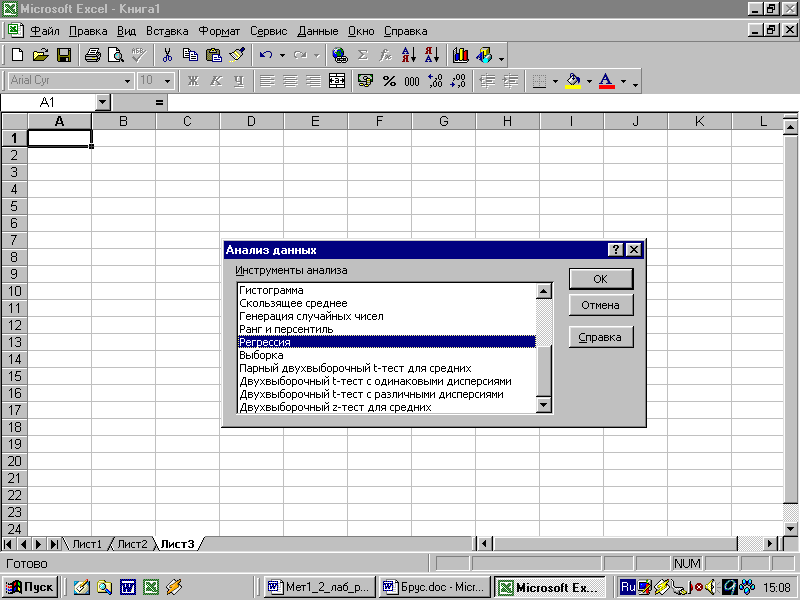
Task: Click Sort Ascending icon
Action: [x=409, y=55]
